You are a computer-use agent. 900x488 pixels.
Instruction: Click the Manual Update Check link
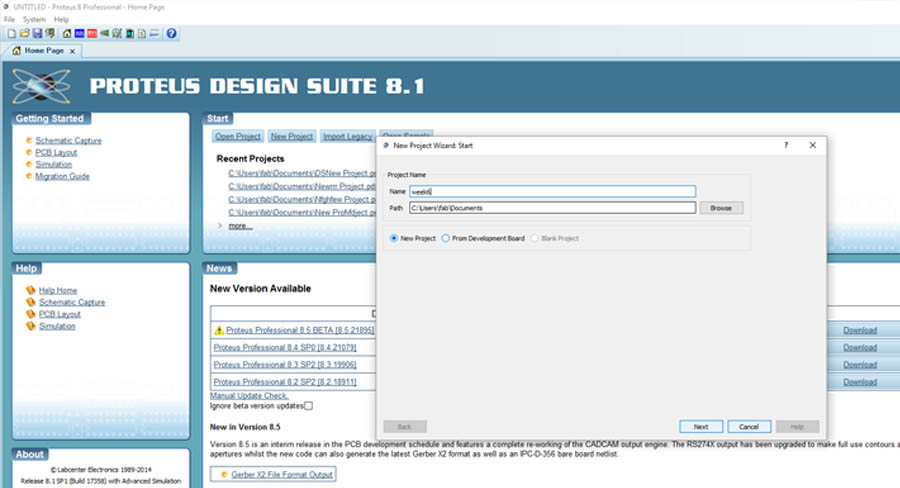249,396
